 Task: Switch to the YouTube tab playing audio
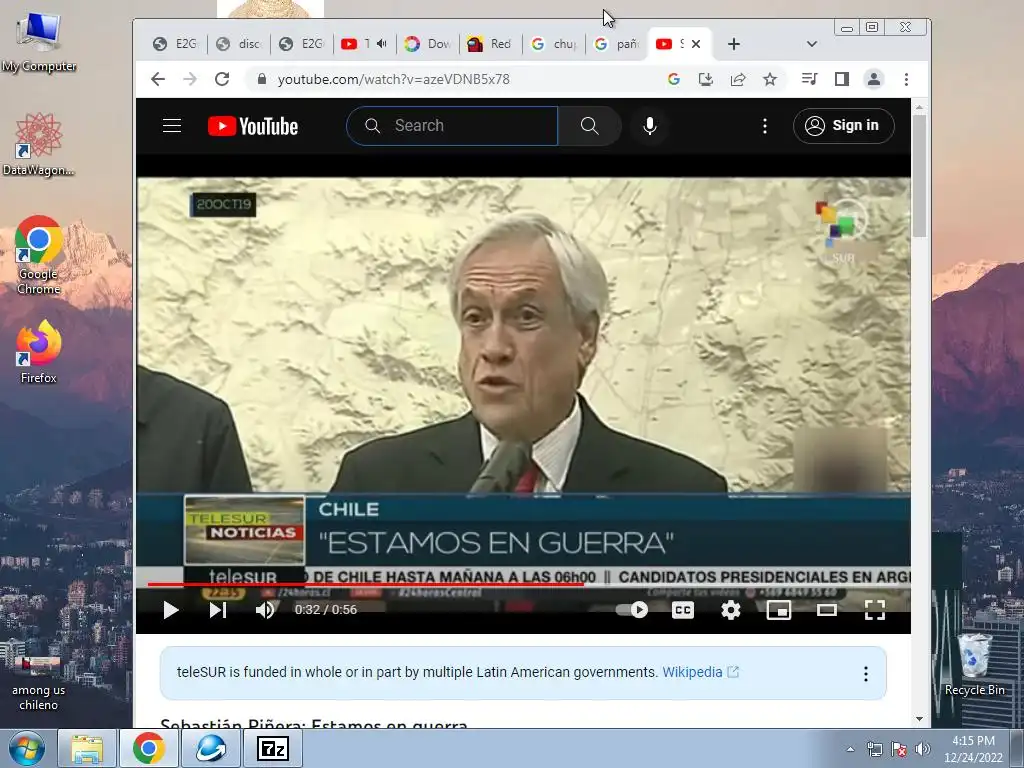coord(356,44)
